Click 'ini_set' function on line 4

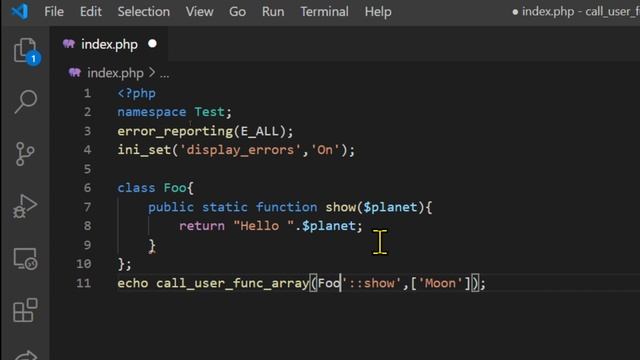coord(144,150)
